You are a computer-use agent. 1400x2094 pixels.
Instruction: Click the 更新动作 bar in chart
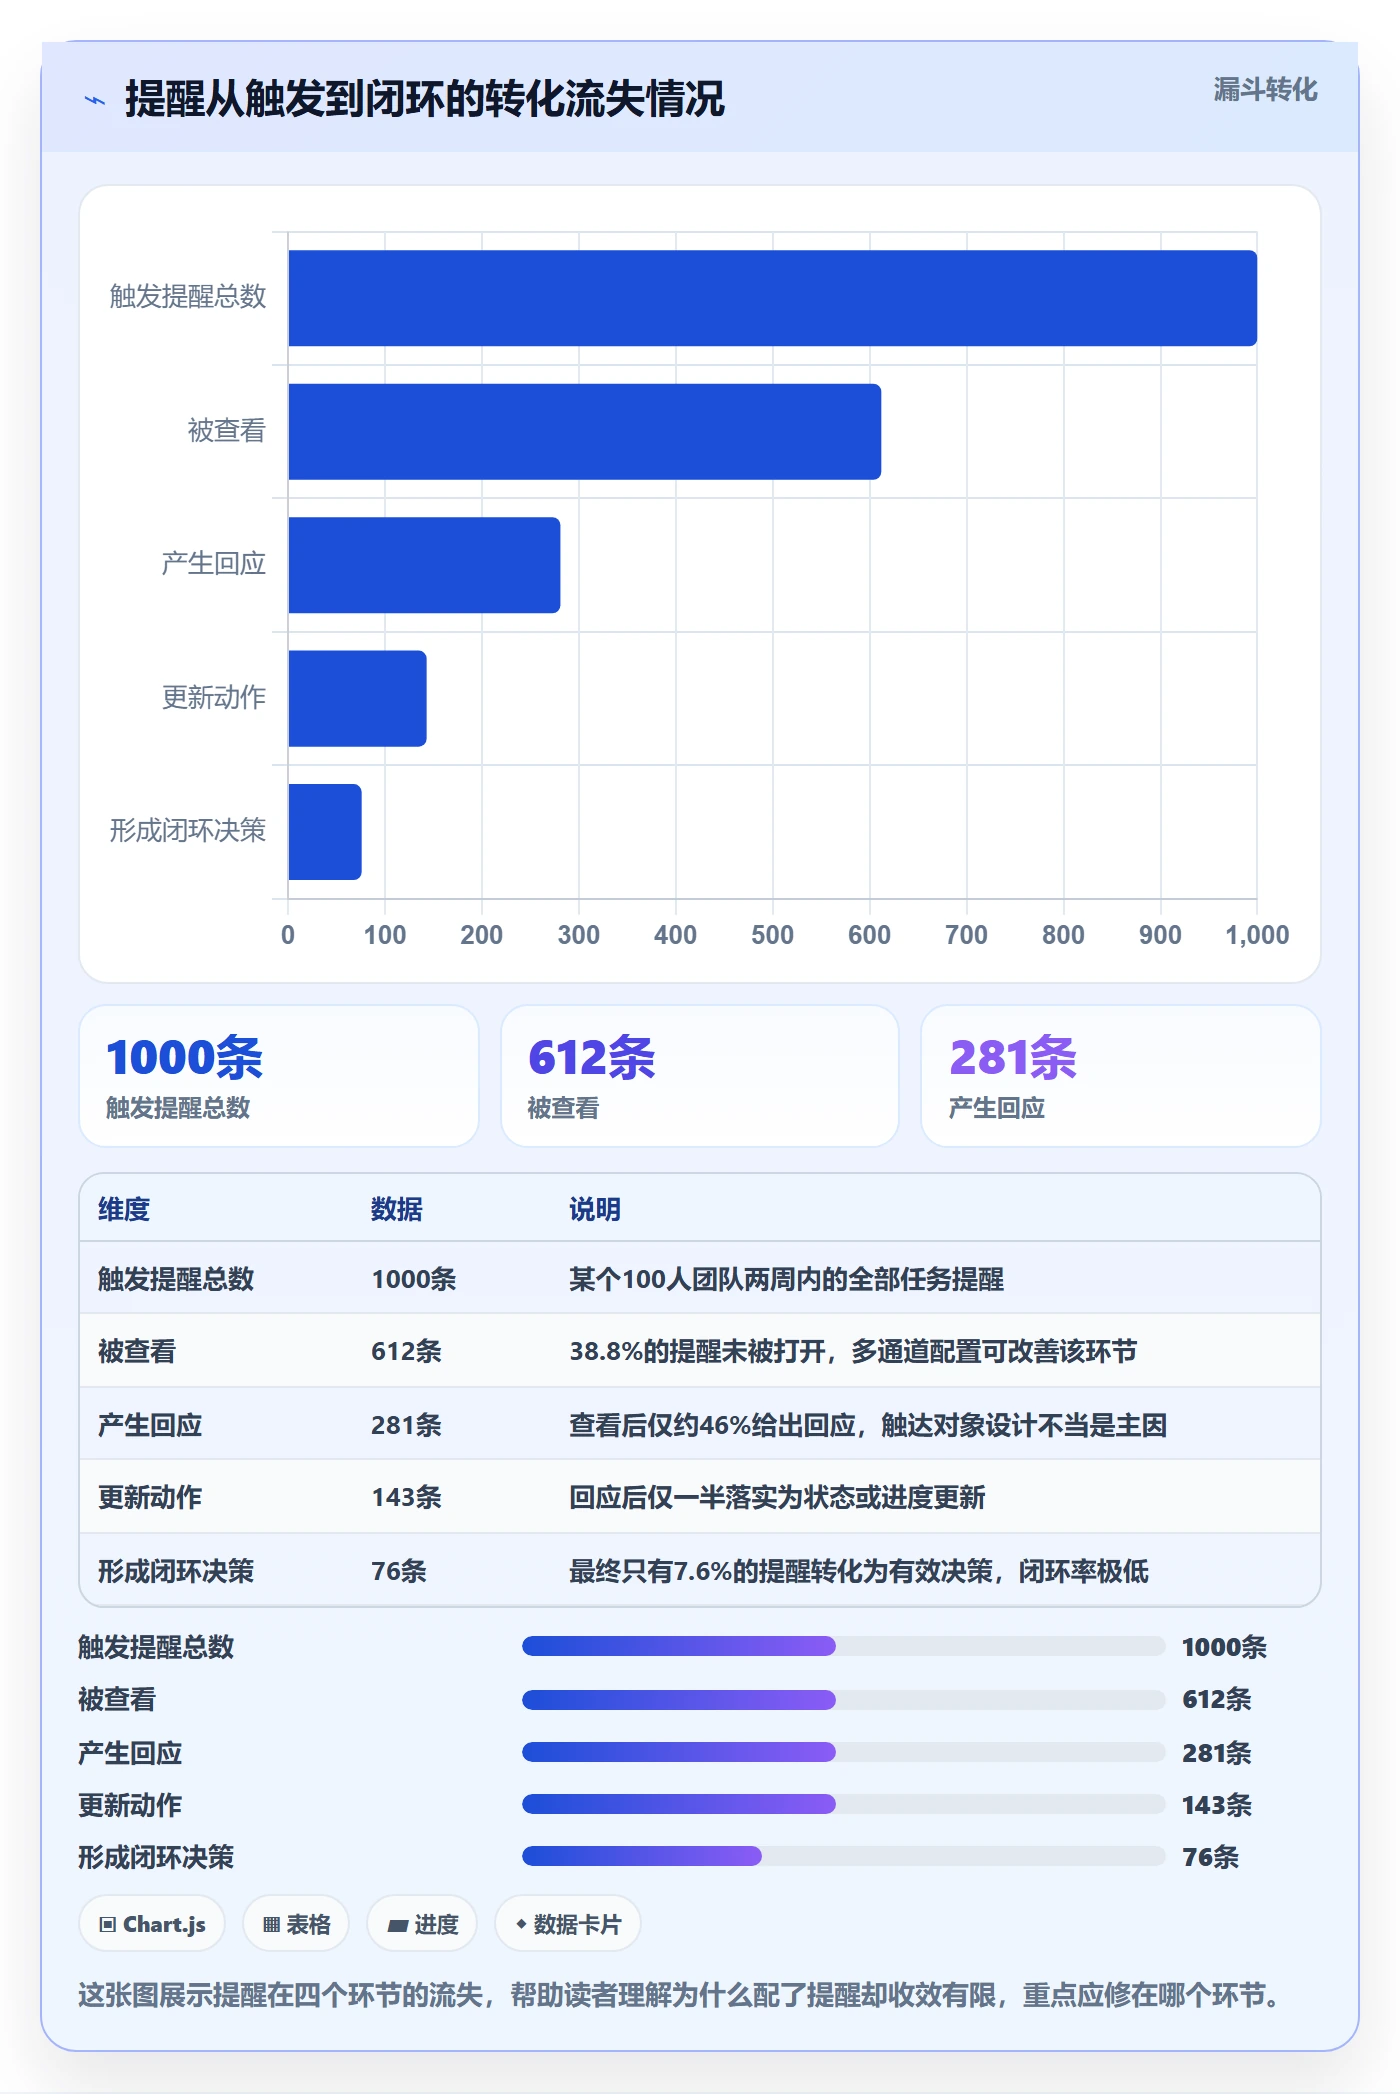[x=357, y=698]
